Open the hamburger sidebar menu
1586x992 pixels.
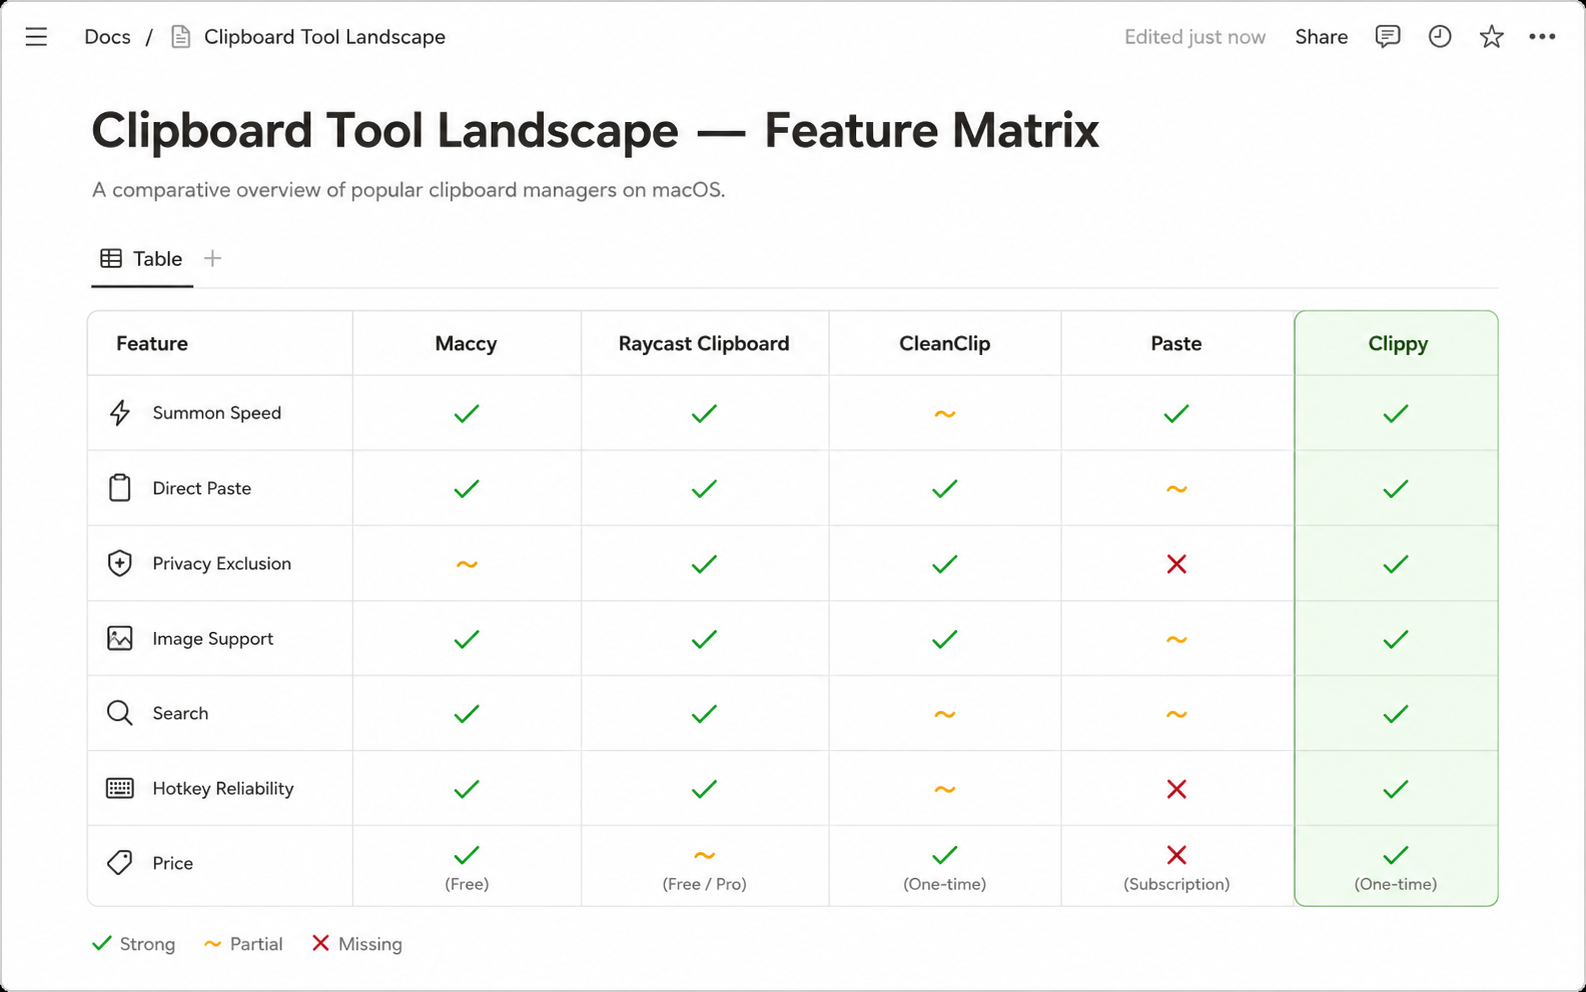coord(36,37)
